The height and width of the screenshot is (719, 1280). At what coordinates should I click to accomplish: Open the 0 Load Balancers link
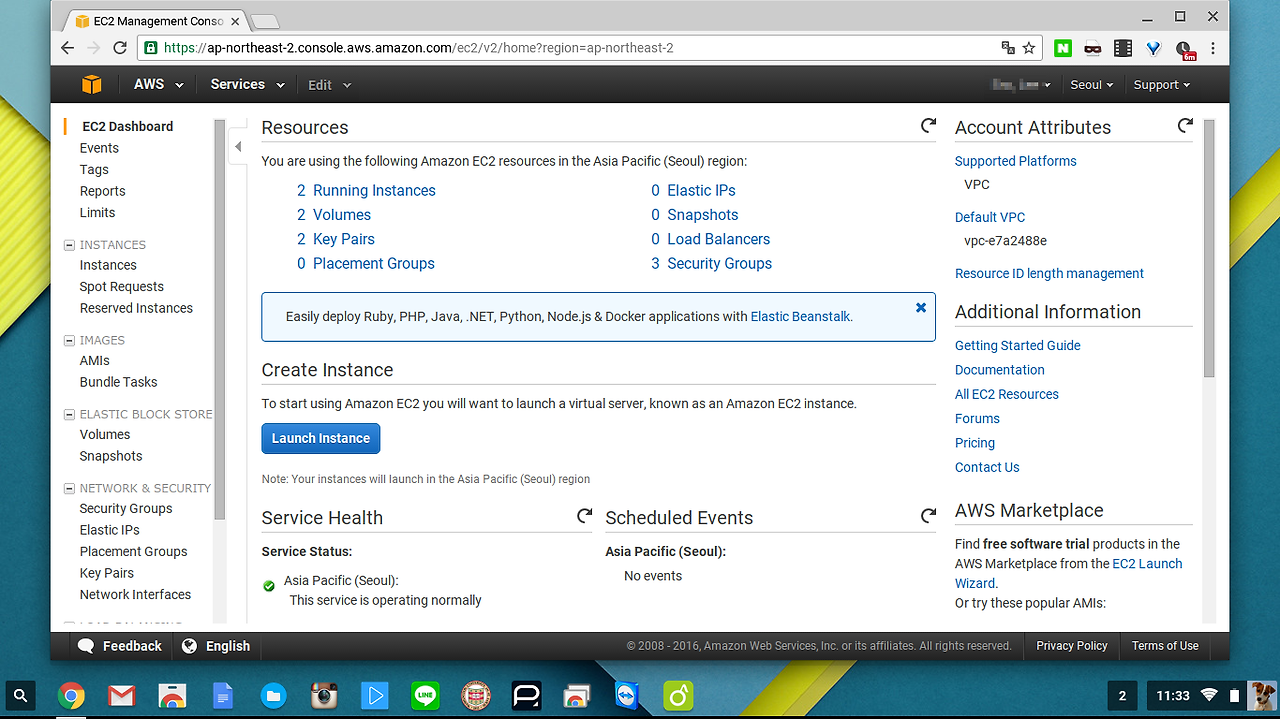[x=710, y=240]
